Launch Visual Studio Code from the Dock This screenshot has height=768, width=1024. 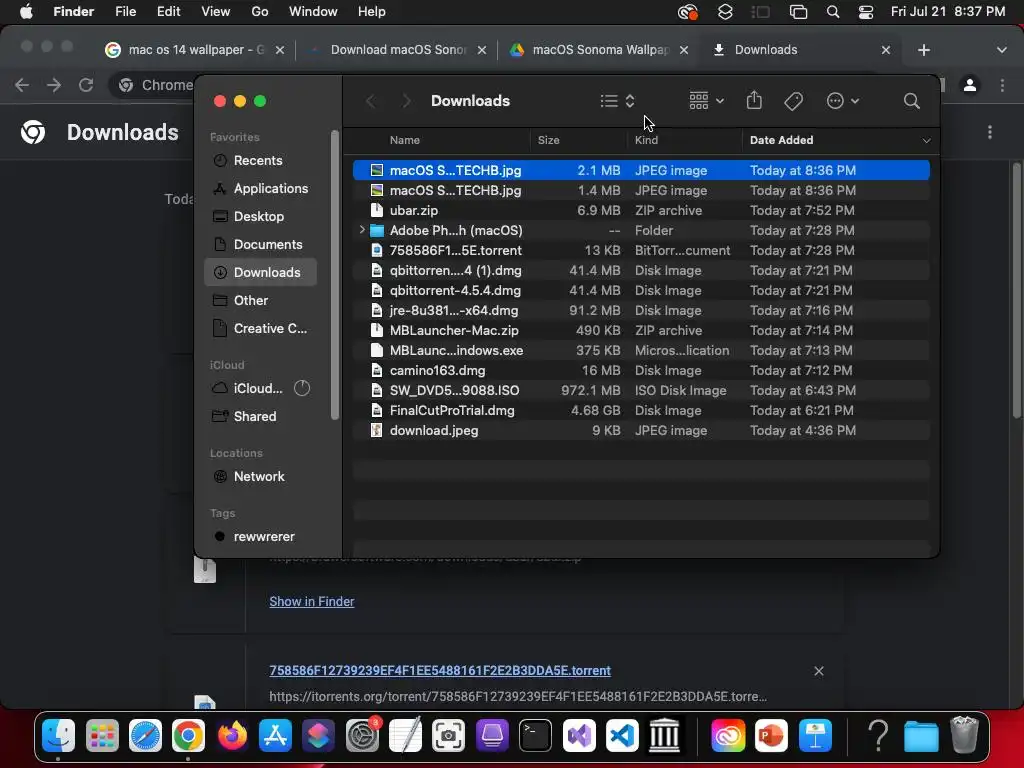[622, 736]
